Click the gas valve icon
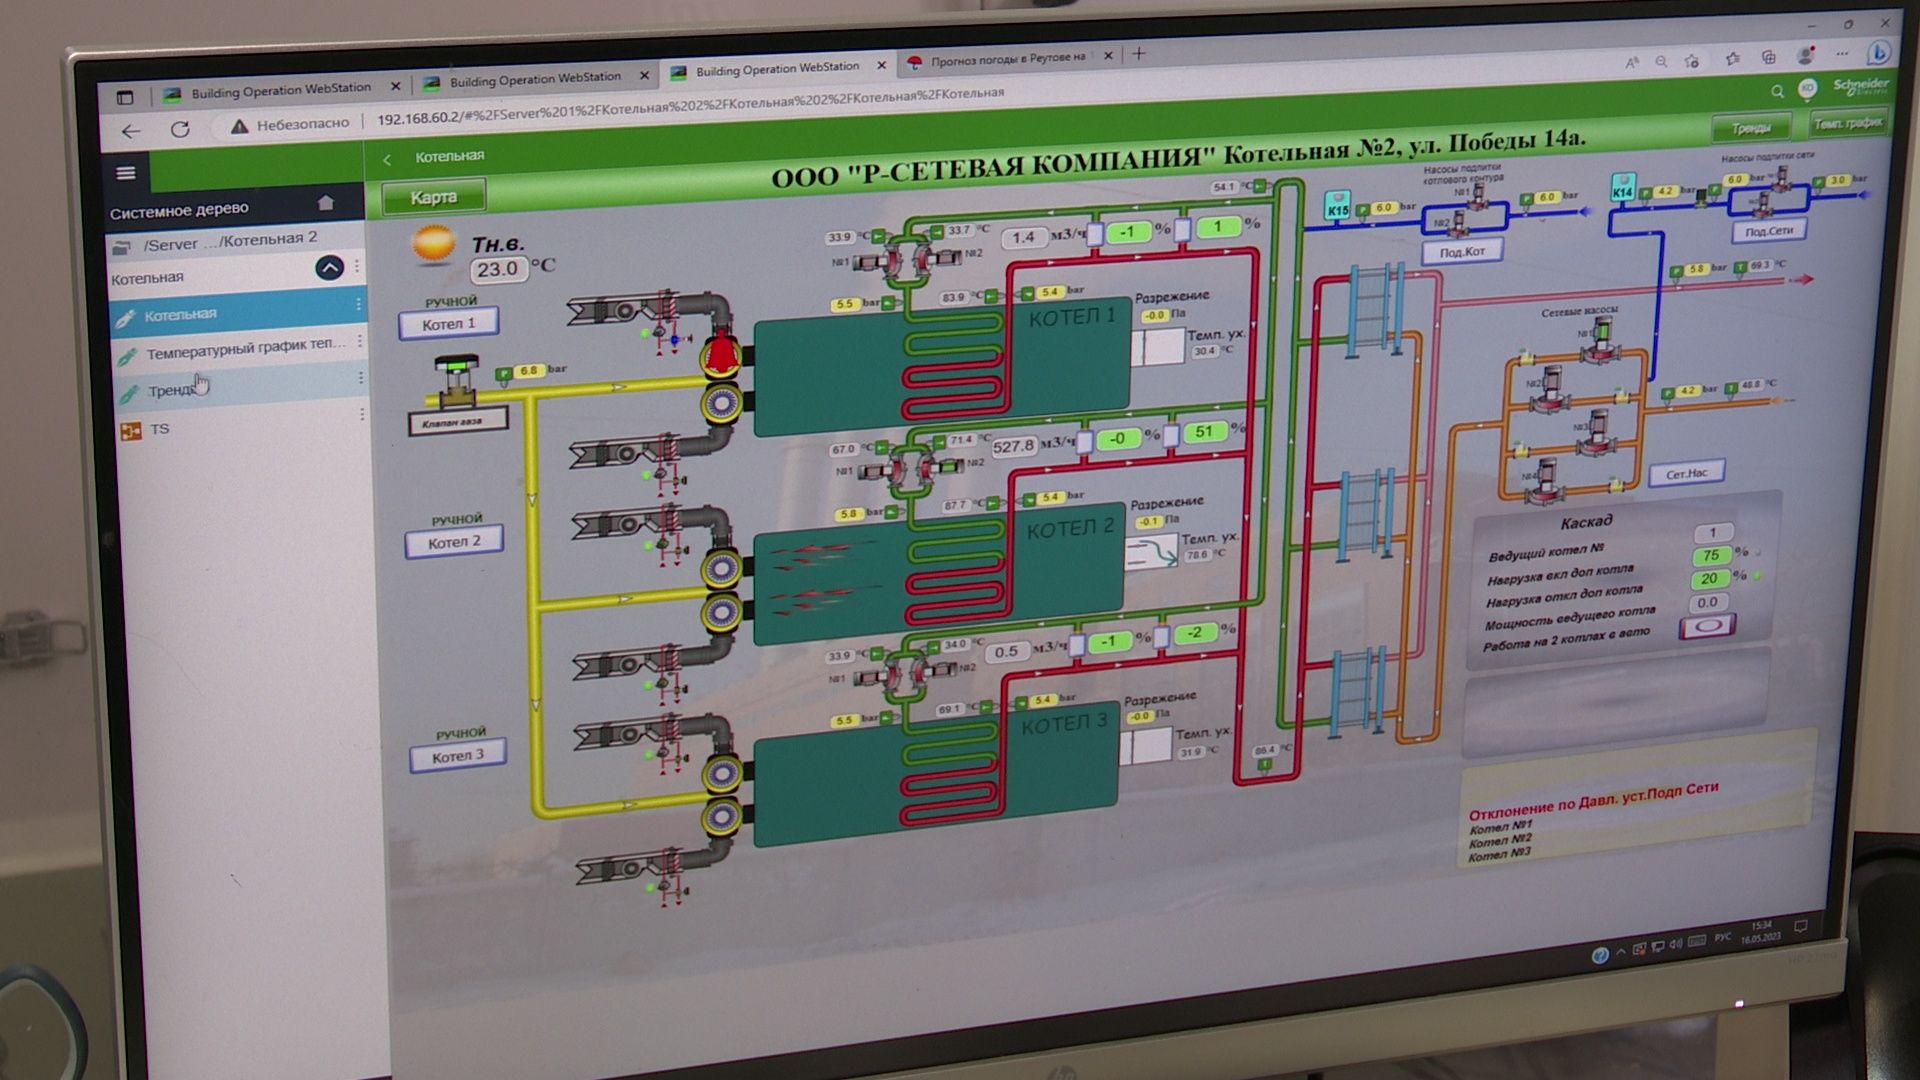This screenshot has width=1920, height=1080. pyautogui.click(x=458, y=382)
